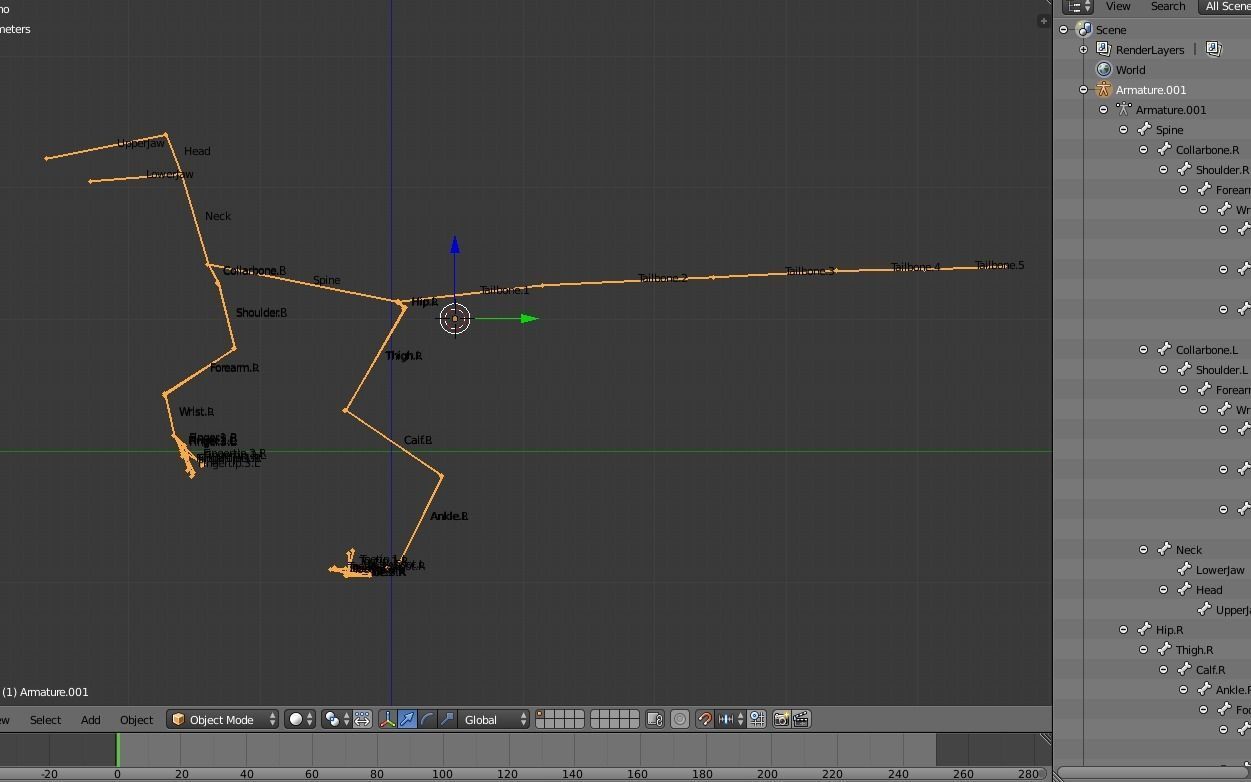
Task: Collapse the Neck bone node
Action: click(1143, 550)
